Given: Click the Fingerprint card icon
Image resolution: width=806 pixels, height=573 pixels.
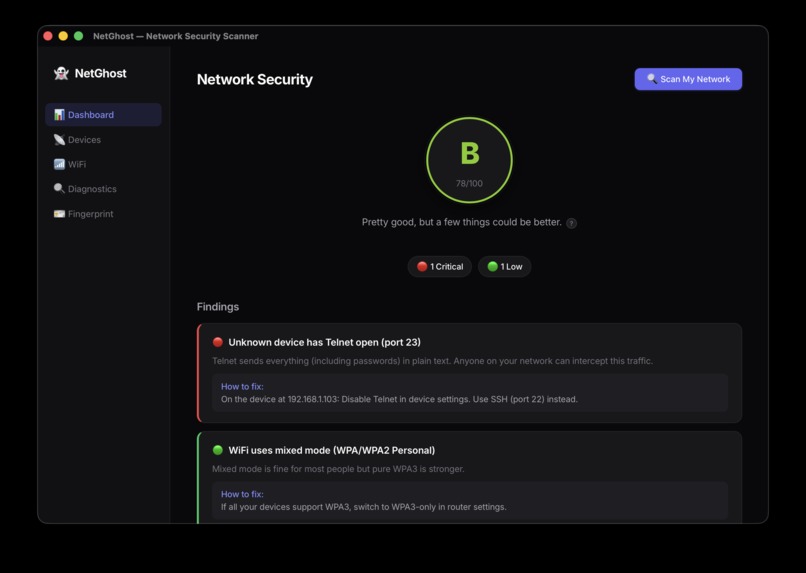Looking at the screenshot, I should [59, 214].
